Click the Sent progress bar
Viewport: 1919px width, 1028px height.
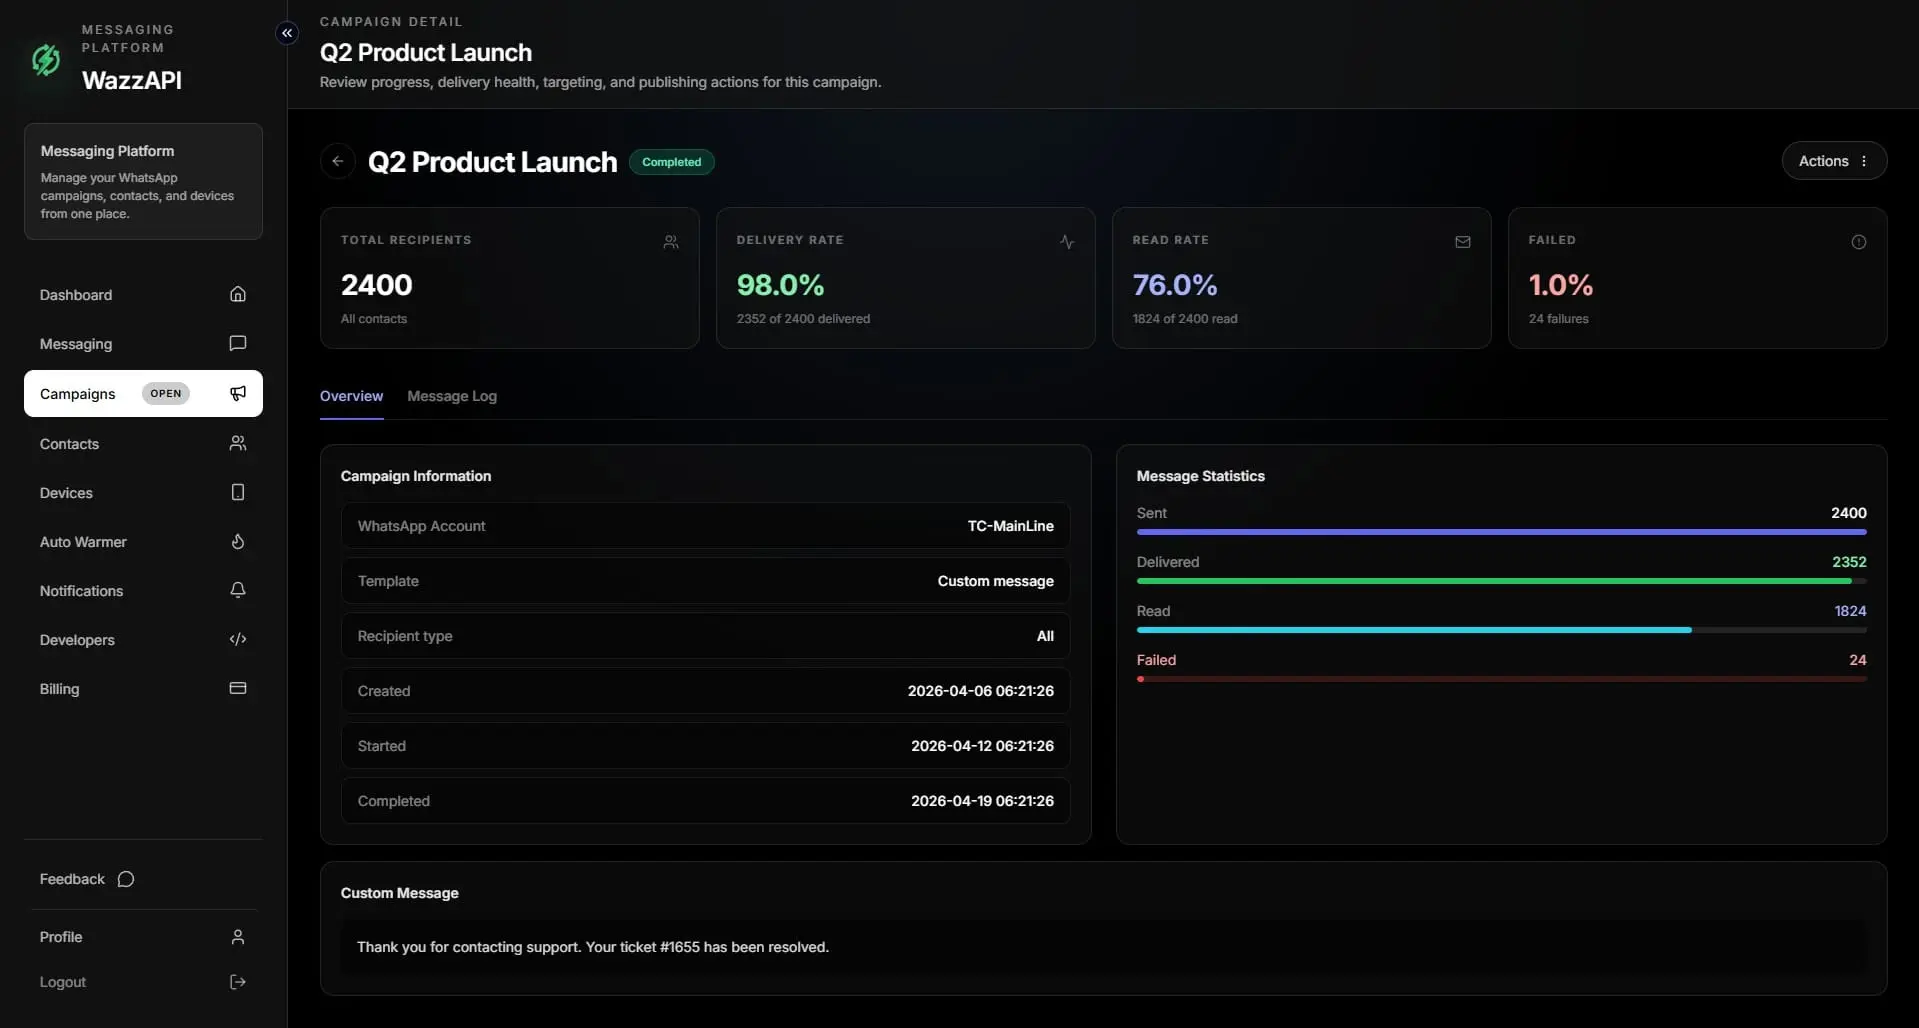click(1501, 532)
